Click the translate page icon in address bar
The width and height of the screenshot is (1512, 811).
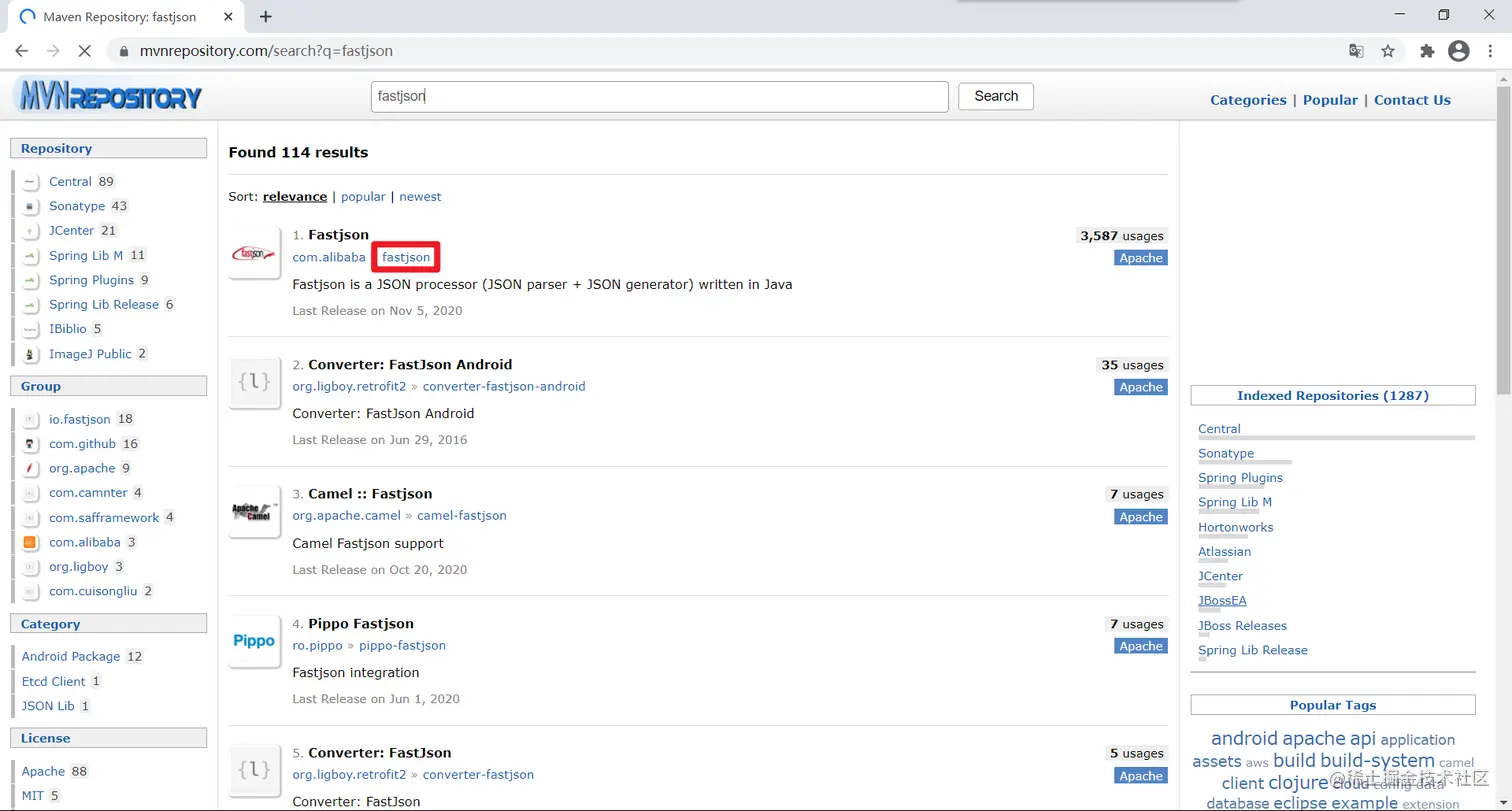coord(1356,51)
